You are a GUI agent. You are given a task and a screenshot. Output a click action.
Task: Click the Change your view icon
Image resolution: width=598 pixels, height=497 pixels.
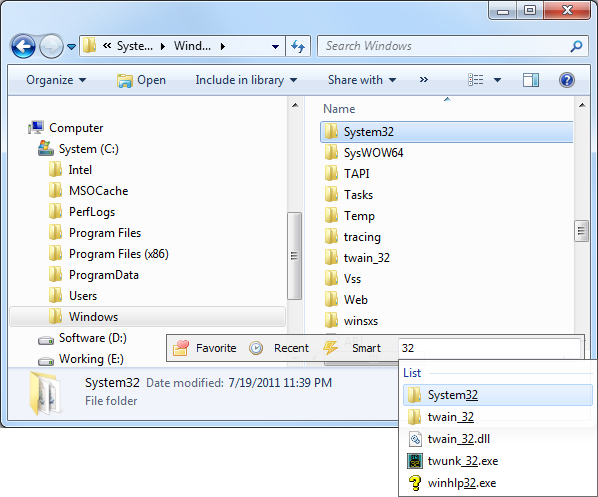click(x=476, y=80)
